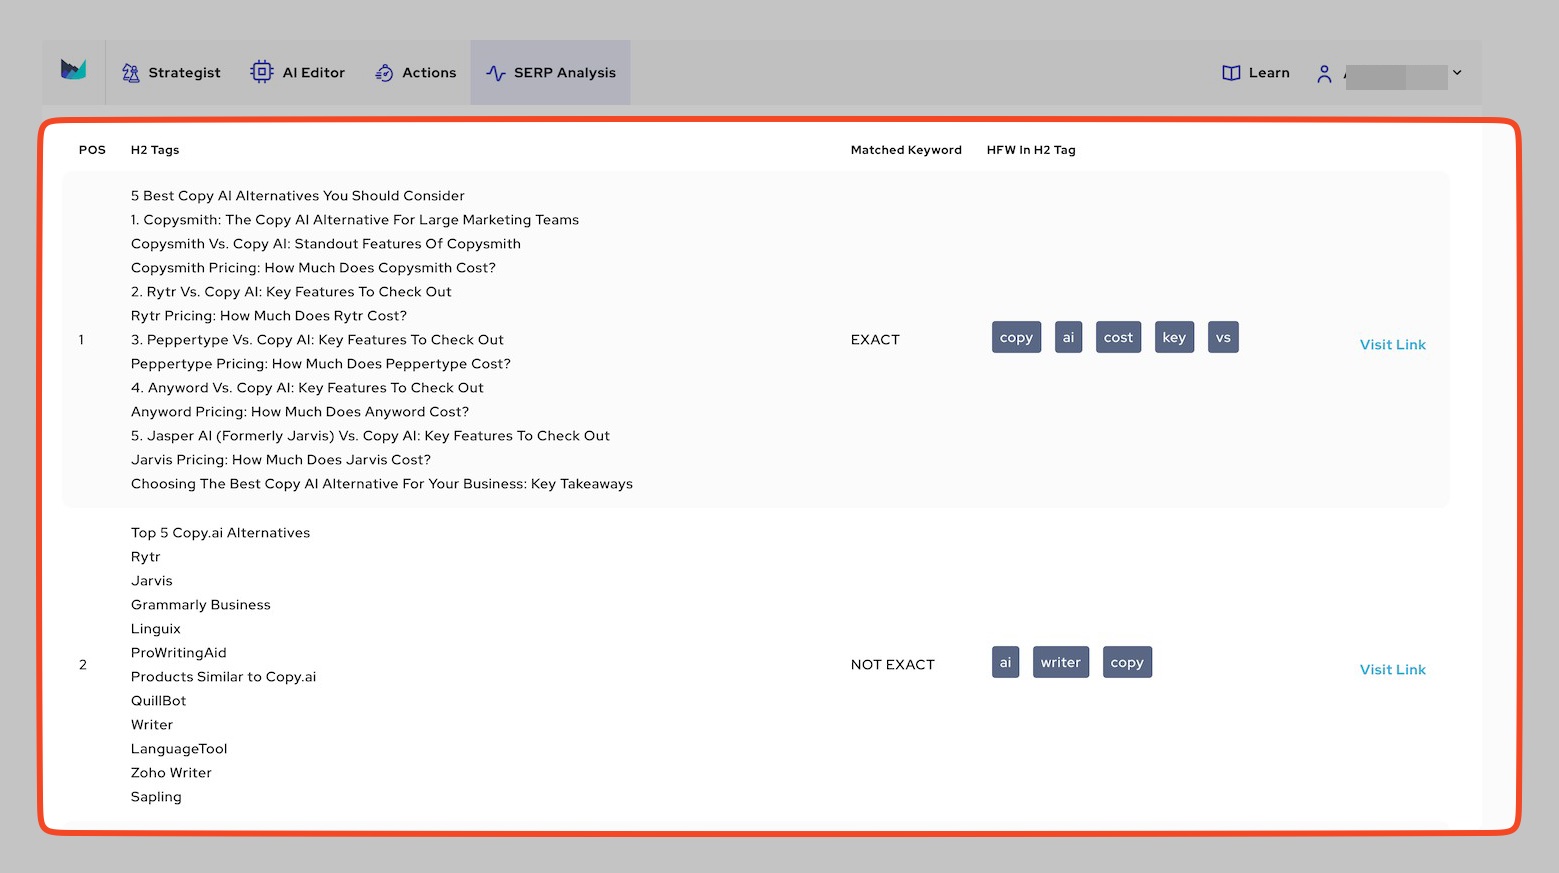Viewport: 1559px width, 873px height.
Task: Click "Zoho Writer" H2 entry
Action: pos(171,773)
